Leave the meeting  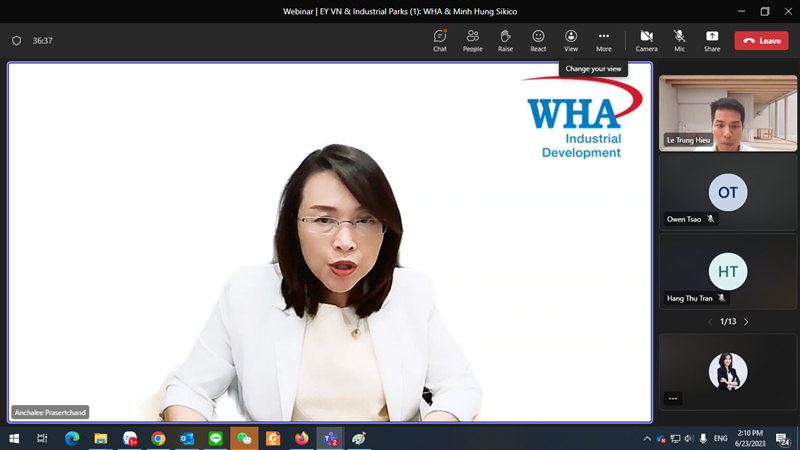pos(761,40)
